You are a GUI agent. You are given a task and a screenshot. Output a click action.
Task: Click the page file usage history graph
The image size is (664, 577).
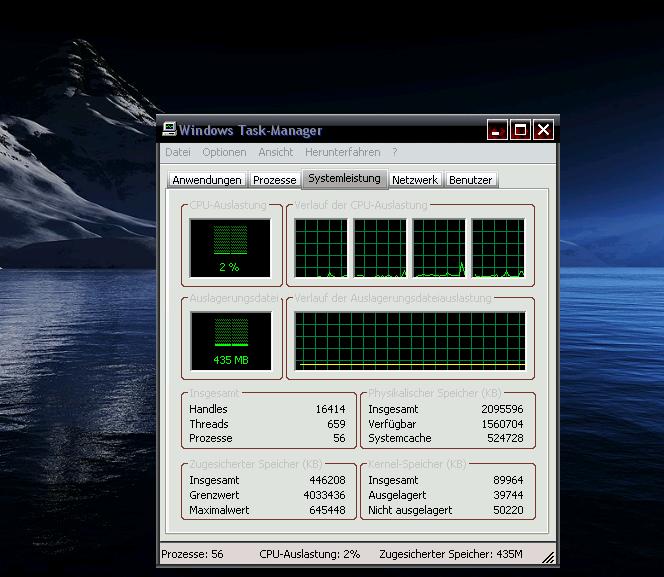(x=410, y=341)
